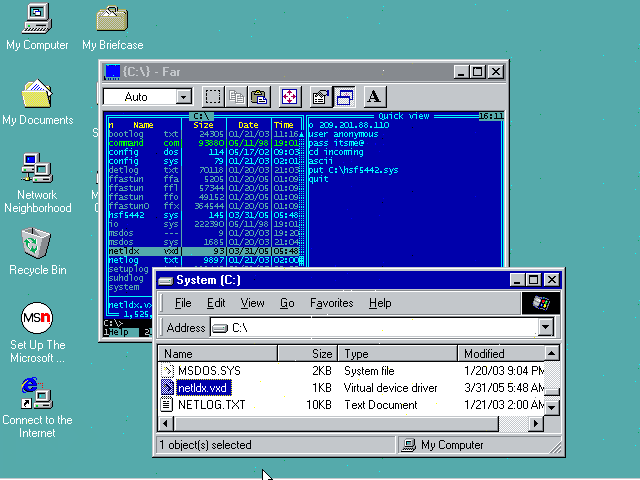Sort by the Modified column header

pyautogui.click(x=501, y=353)
